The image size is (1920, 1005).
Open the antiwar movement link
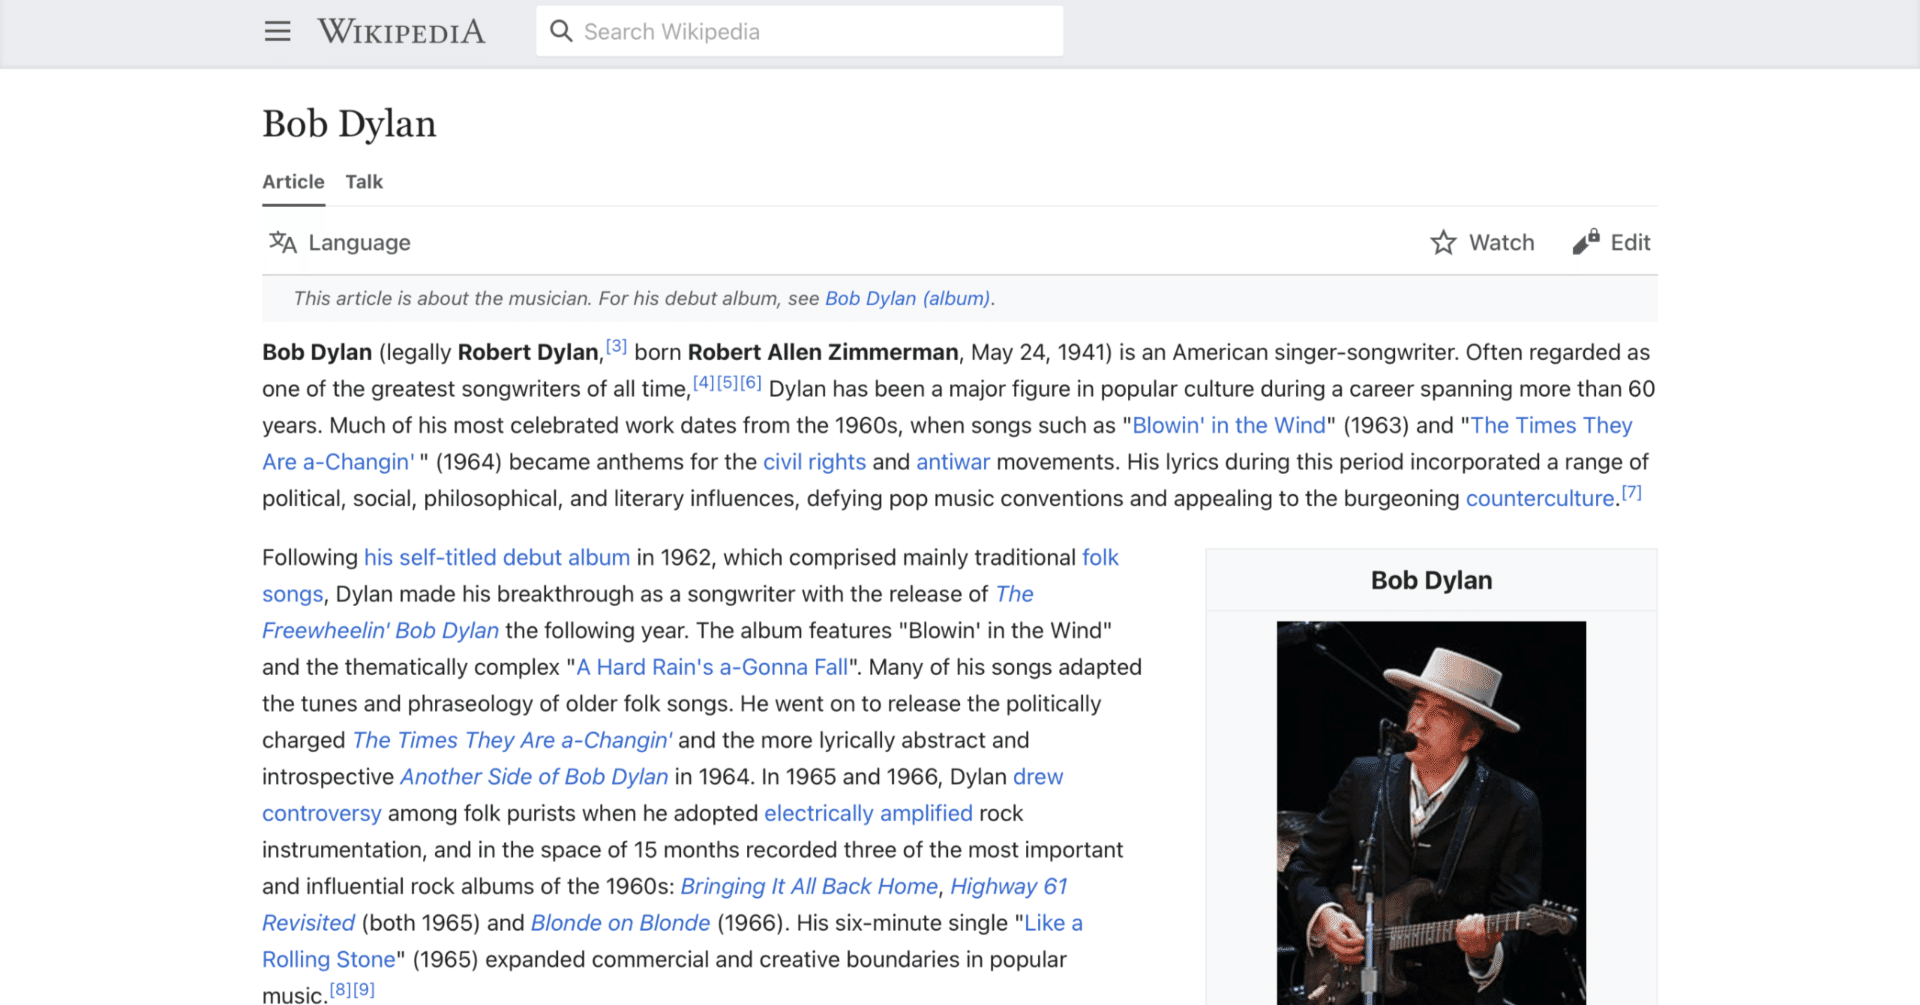click(x=952, y=461)
